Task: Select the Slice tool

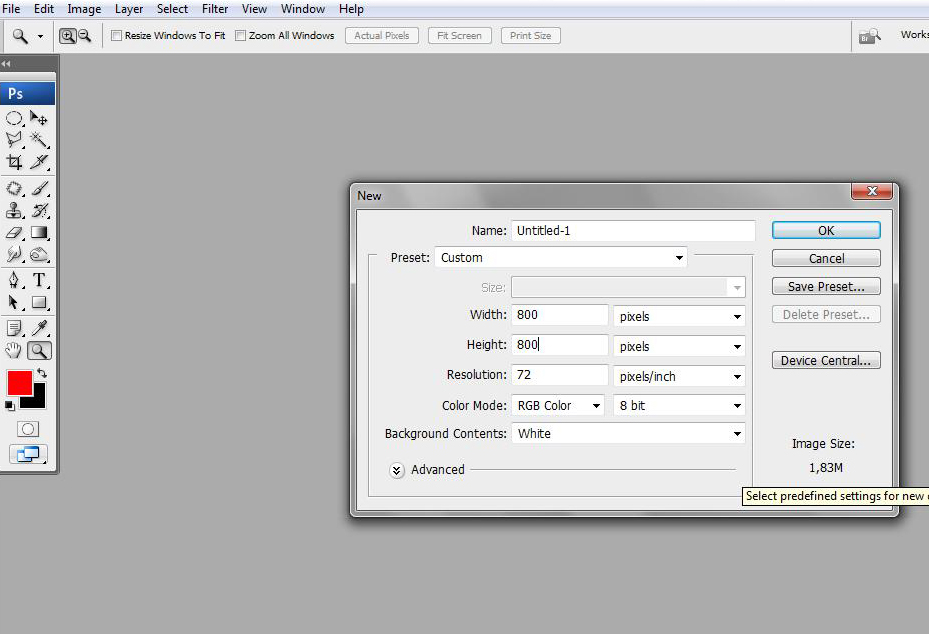Action: coord(39,162)
